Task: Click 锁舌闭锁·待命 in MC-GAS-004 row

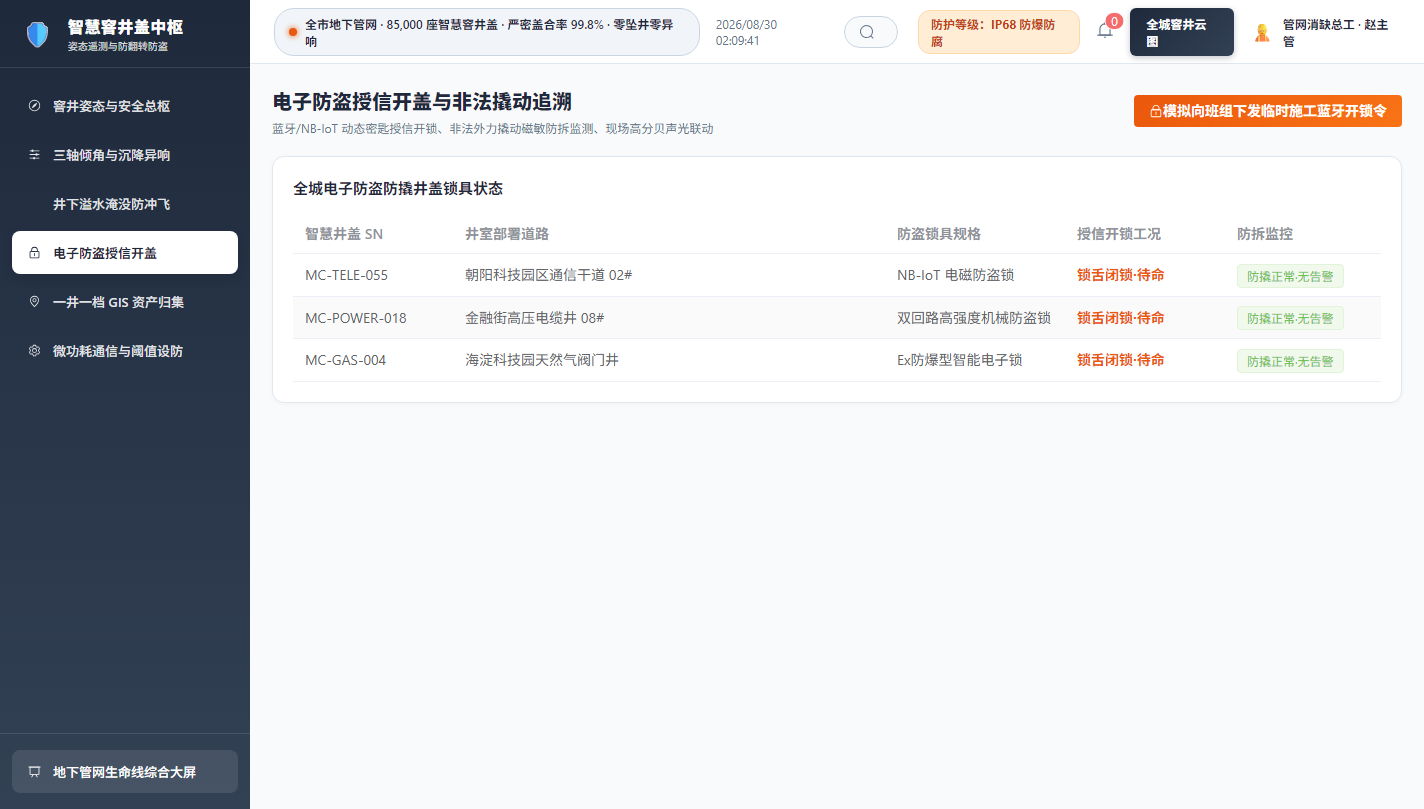Action: tap(1121, 360)
